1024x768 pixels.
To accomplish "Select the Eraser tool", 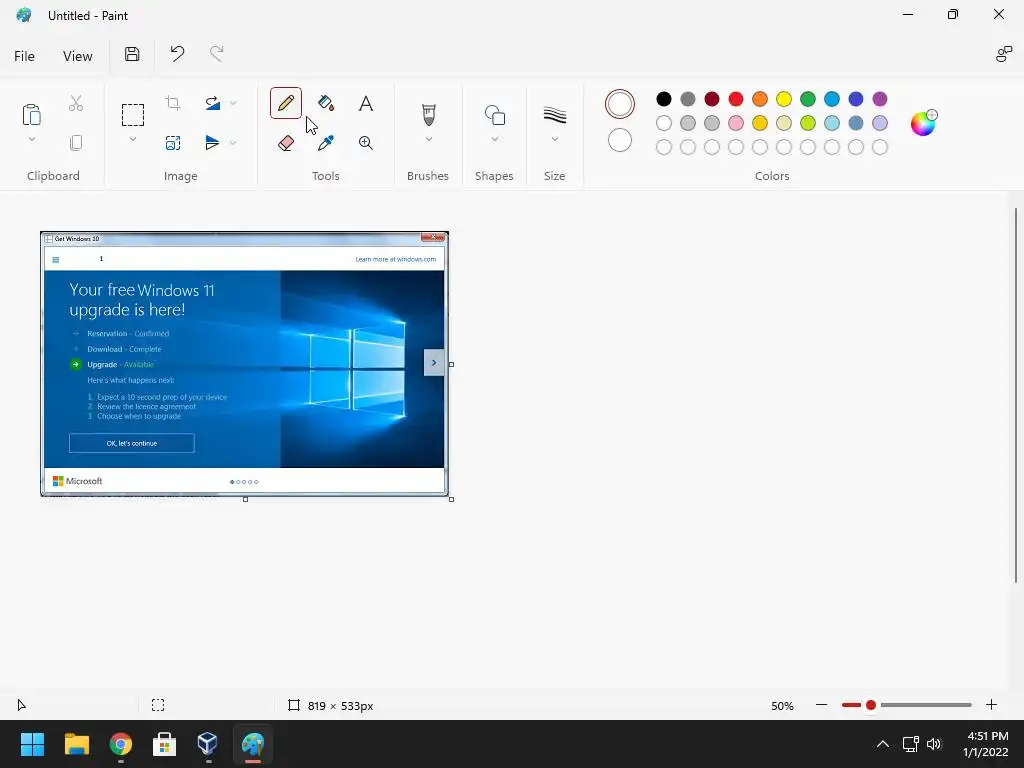I will [x=285, y=143].
